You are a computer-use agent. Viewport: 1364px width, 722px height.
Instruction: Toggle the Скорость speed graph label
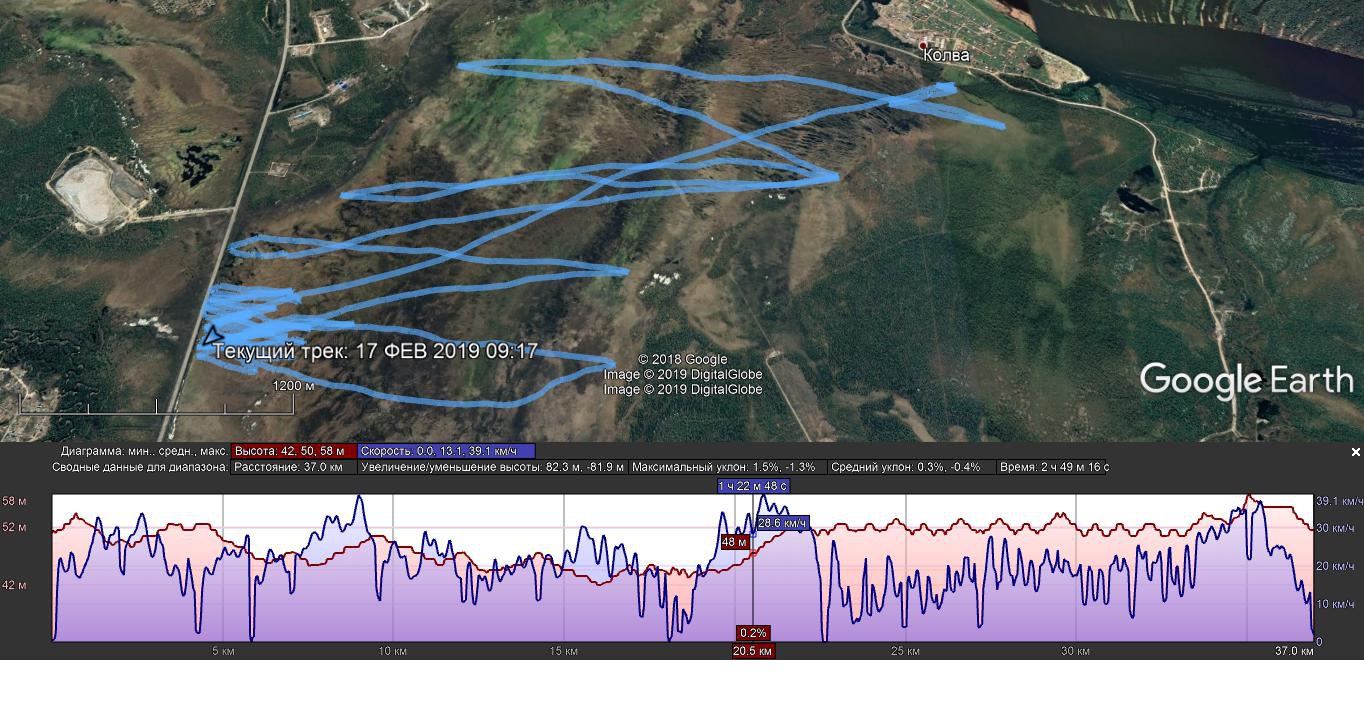445,451
